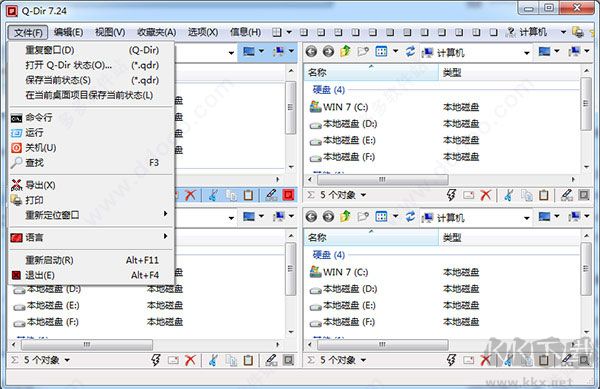Click forward arrow in top-right pane

click(328, 51)
